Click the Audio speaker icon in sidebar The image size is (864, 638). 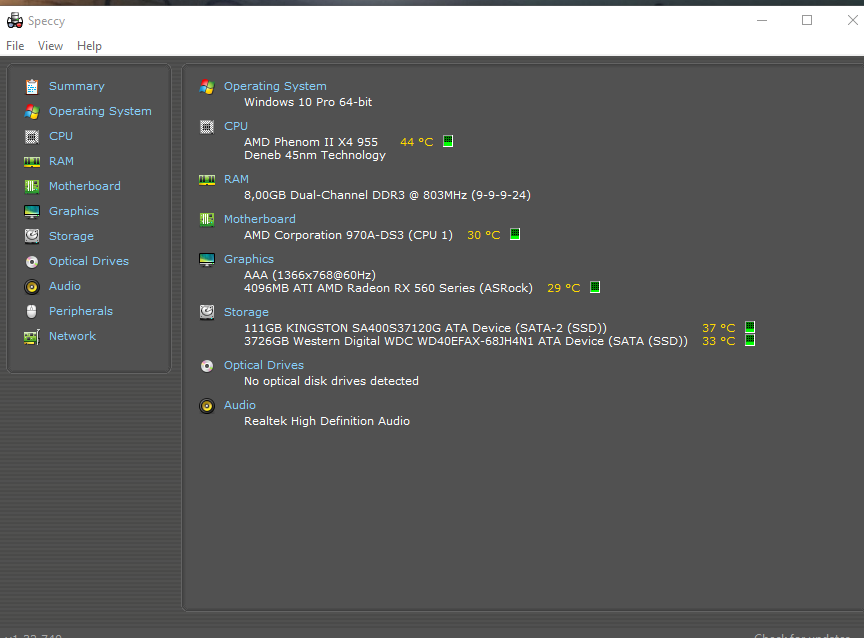32,286
